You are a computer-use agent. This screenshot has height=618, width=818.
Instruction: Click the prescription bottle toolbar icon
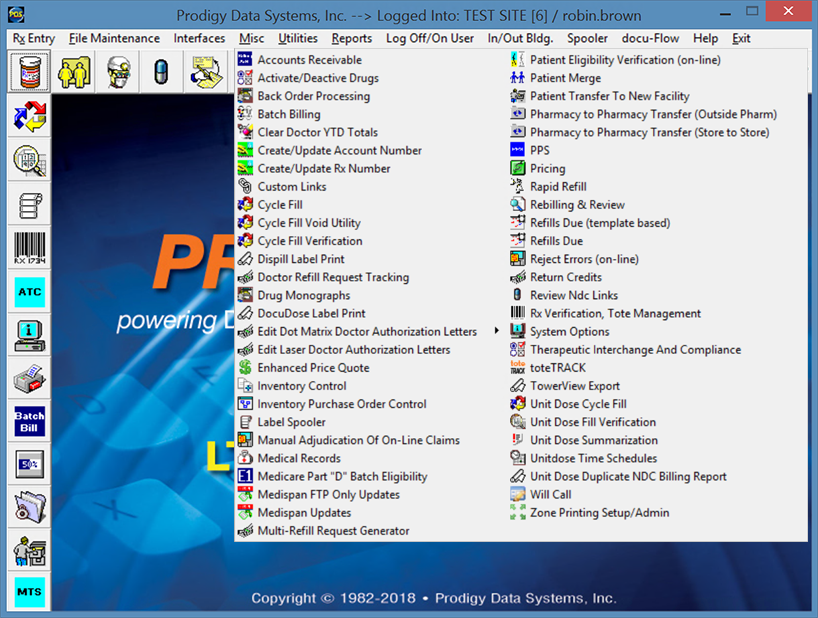30,73
